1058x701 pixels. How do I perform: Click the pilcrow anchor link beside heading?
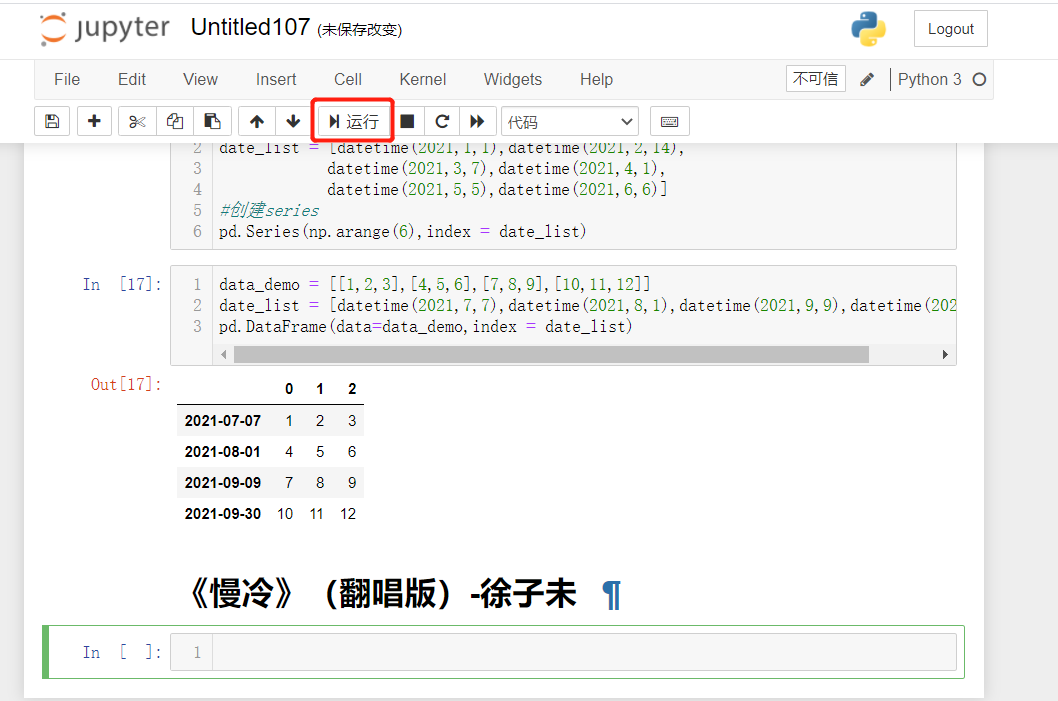coord(611,595)
